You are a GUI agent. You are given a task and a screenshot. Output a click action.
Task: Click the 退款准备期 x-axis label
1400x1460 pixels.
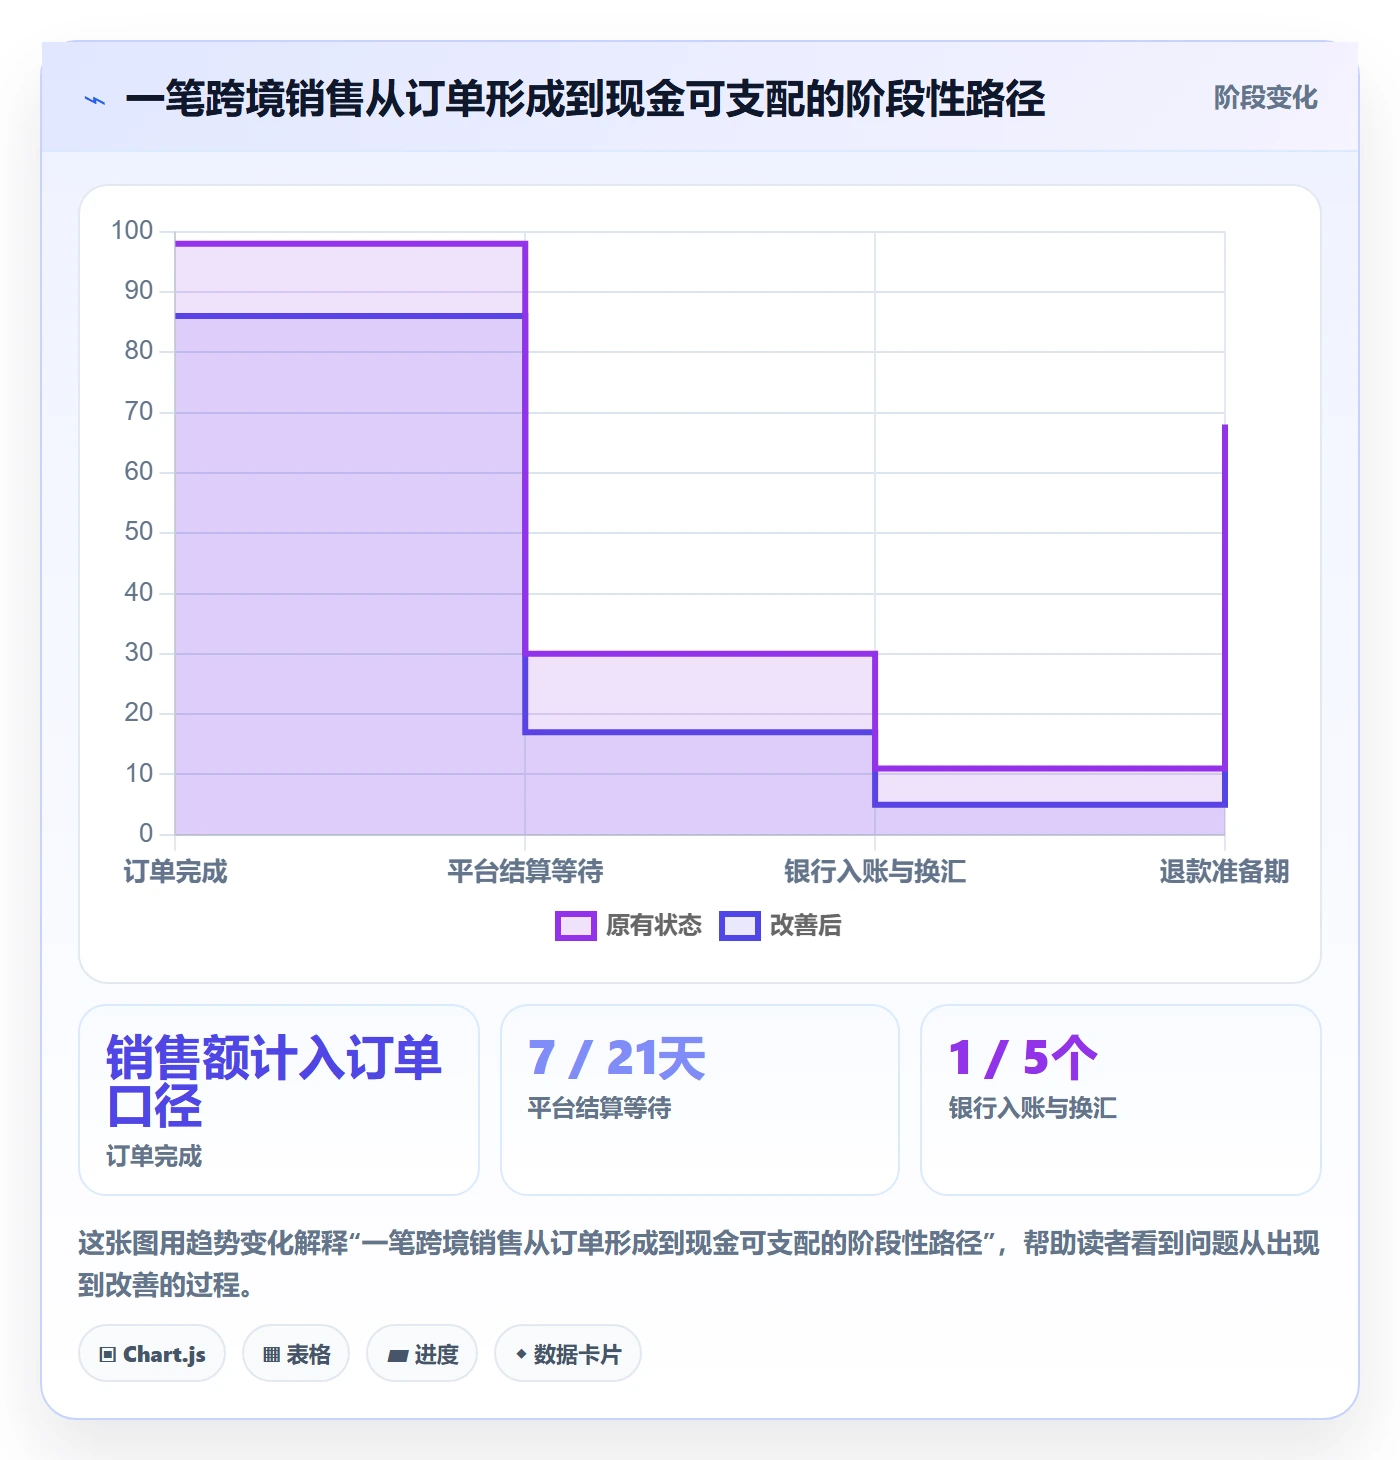pos(1224,872)
